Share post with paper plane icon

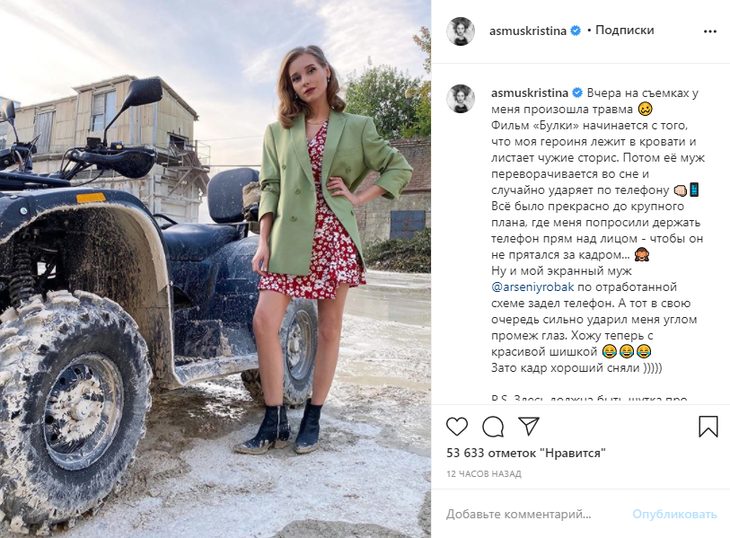pyautogui.click(x=528, y=426)
